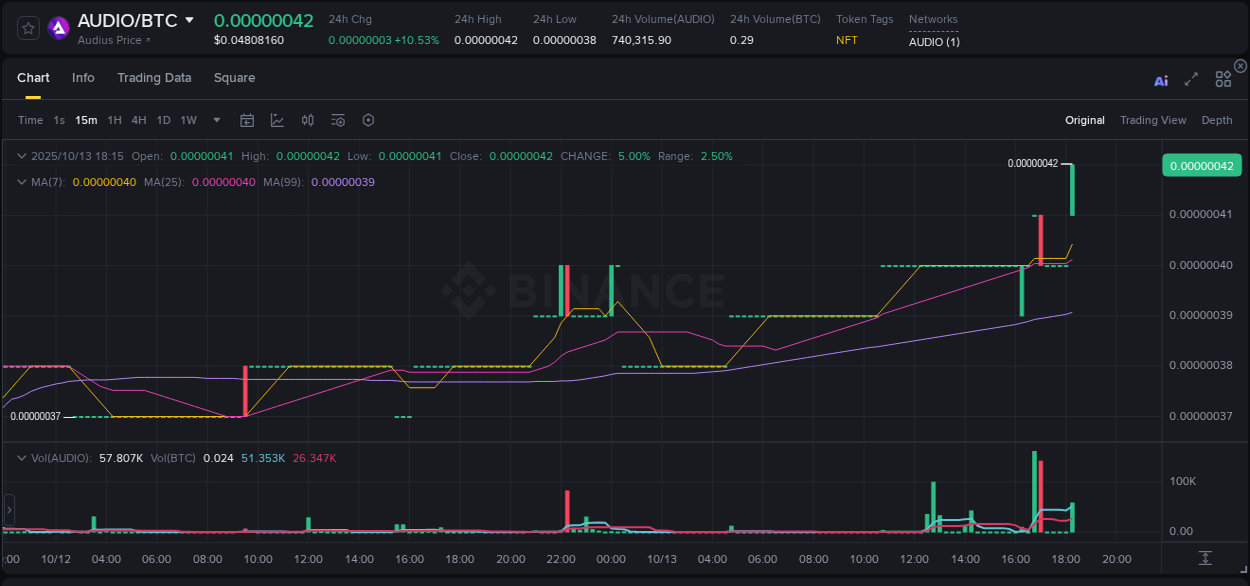This screenshot has width=1250, height=586.
Task: Collapse the MA indicator row chevron
Action: tap(22, 182)
